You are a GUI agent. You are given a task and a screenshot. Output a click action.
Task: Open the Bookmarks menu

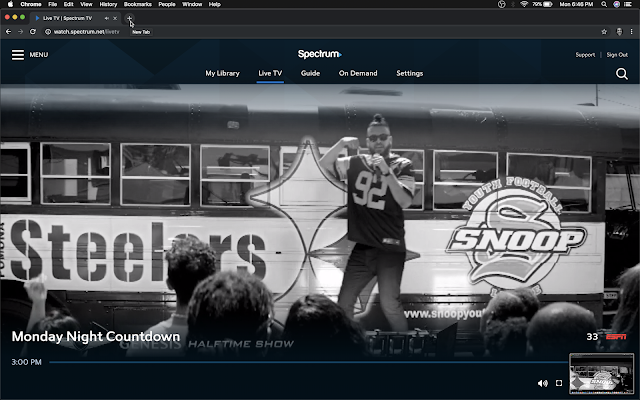(x=138, y=4)
